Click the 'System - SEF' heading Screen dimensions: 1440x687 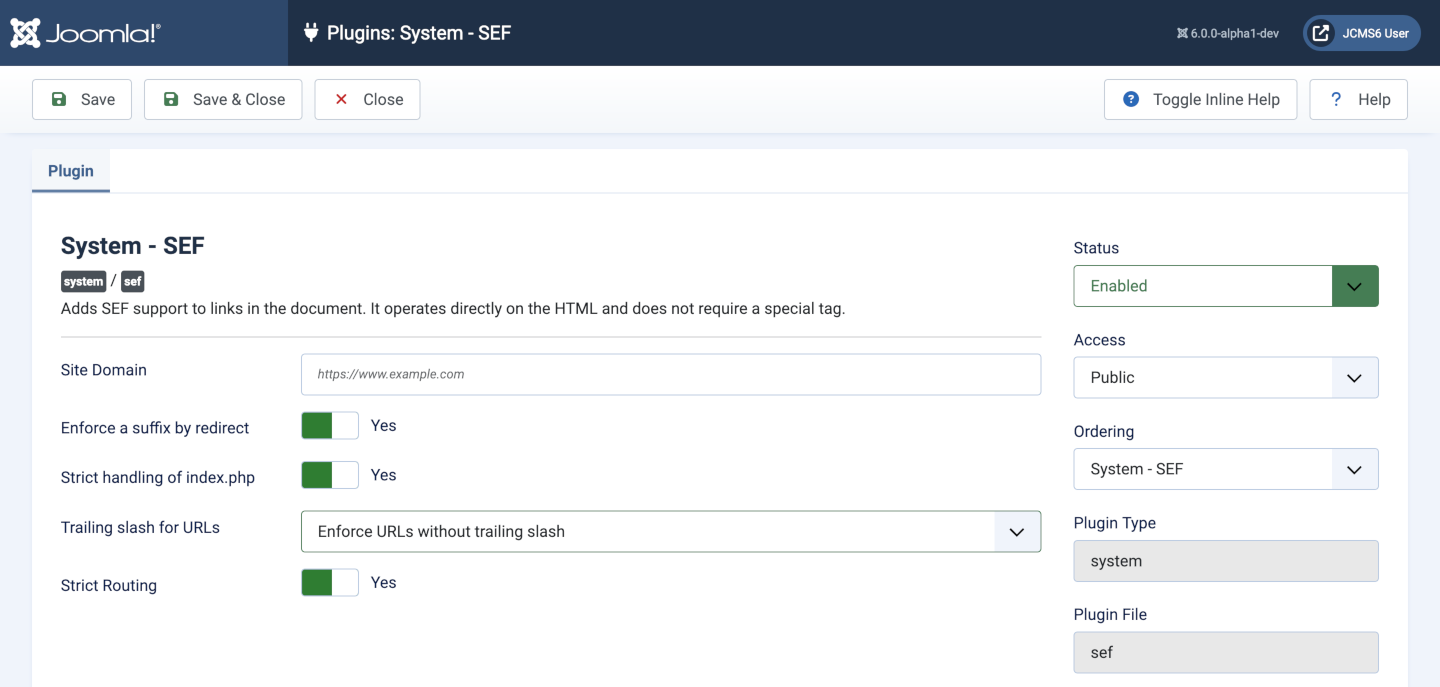point(133,246)
